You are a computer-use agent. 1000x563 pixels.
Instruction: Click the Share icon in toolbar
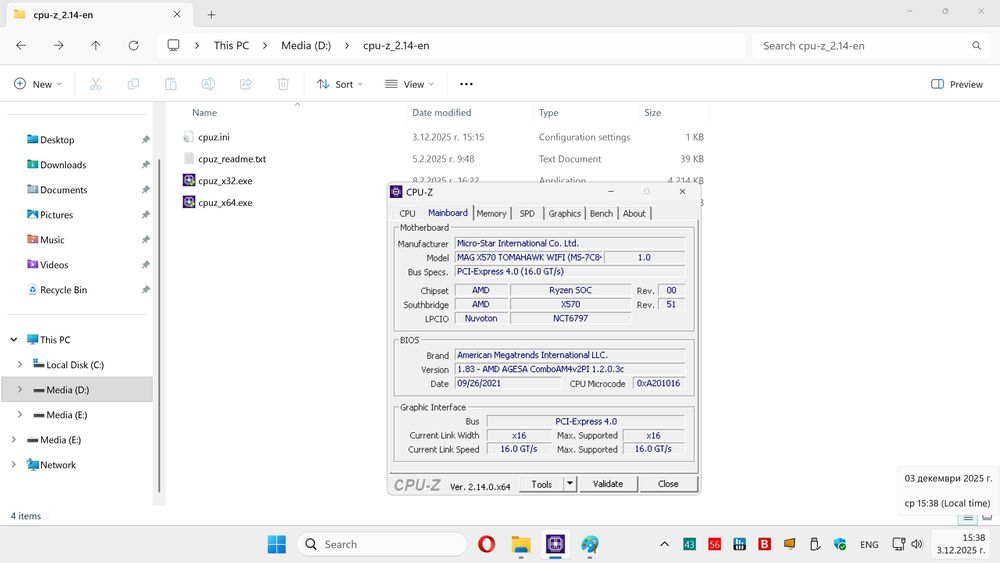[246, 84]
